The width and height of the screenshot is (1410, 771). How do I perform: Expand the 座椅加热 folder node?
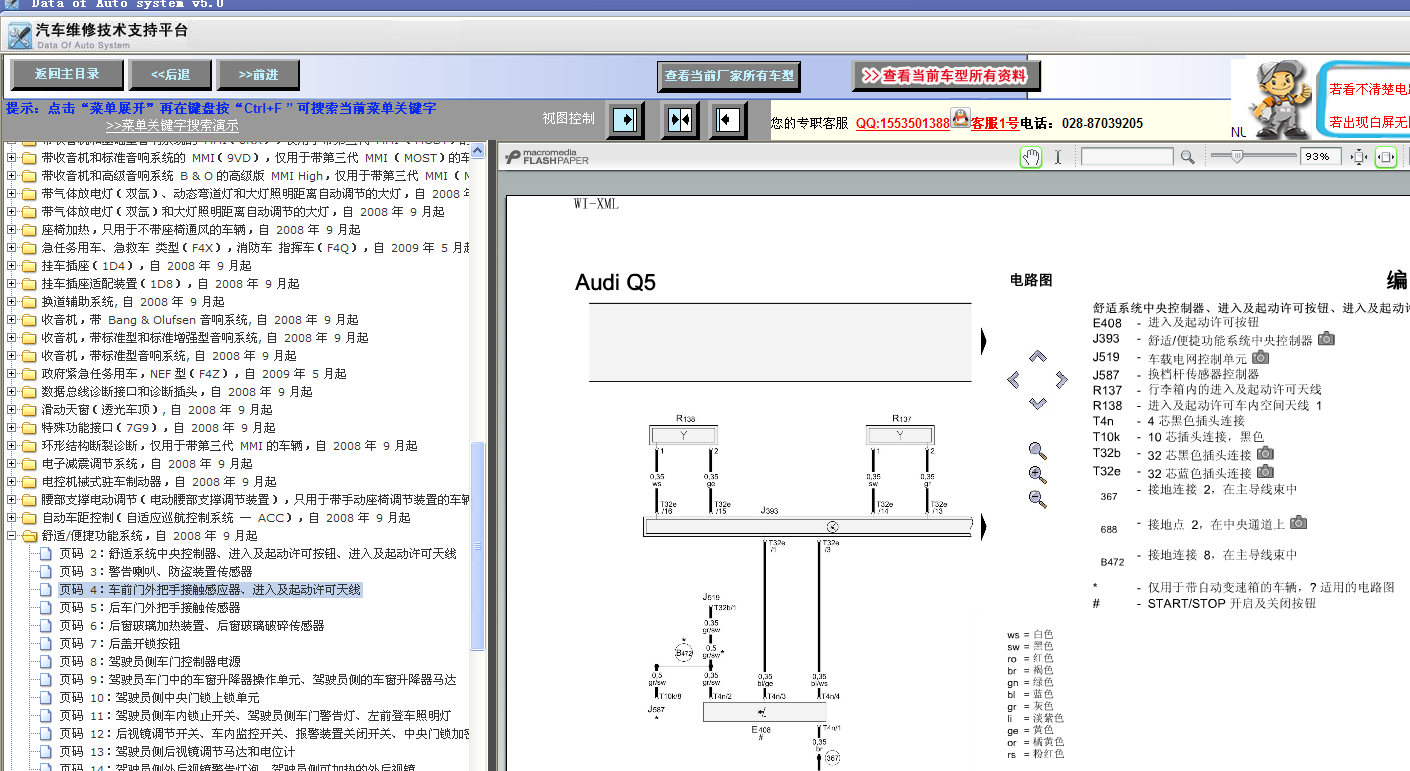coord(12,230)
